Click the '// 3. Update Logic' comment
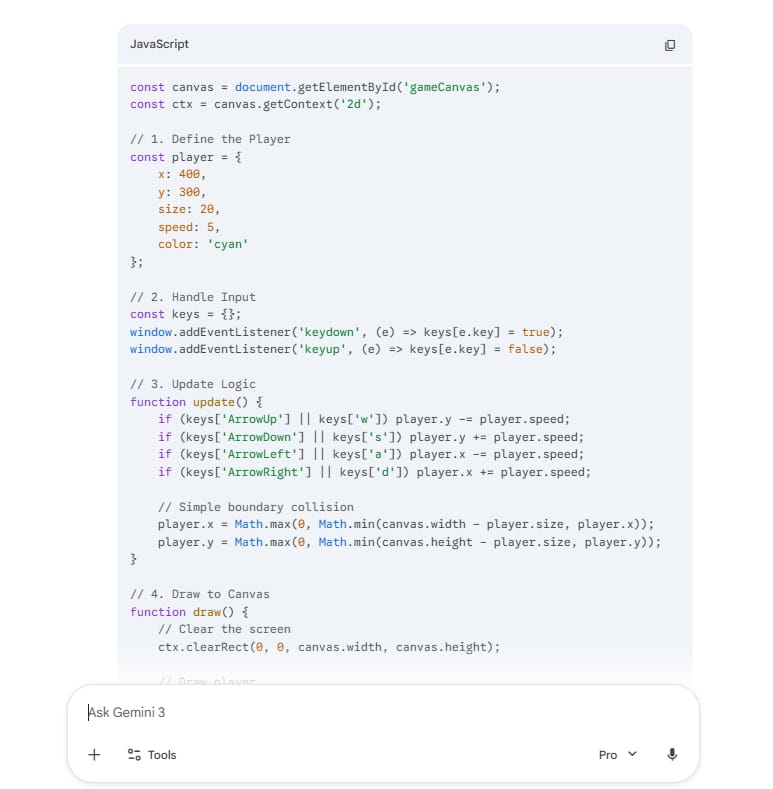This screenshot has height=789, width=773. tap(193, 384)
